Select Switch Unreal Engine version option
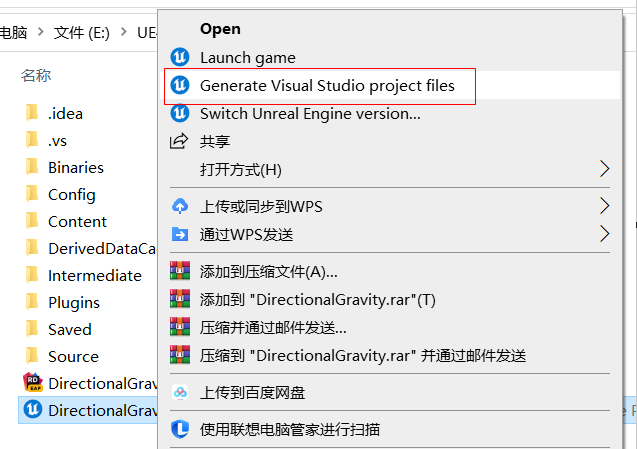 (x=310, y=113)
